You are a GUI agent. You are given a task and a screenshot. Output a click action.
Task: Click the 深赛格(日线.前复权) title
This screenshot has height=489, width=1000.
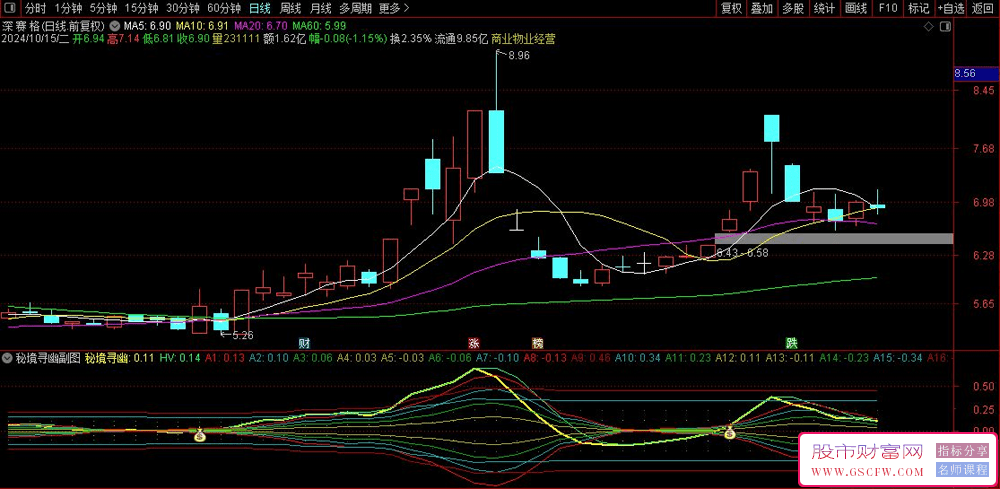[53, 27]
